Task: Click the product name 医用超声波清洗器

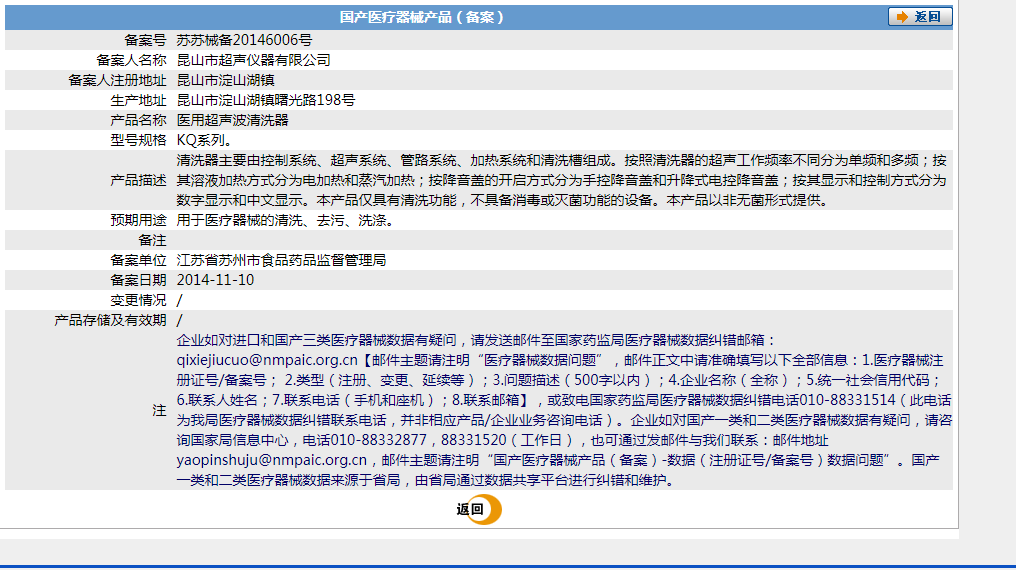Action: 232,120
